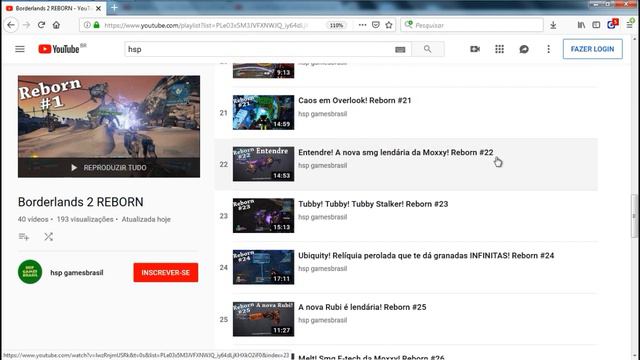
Task: Open a new browser tab with plus
Action: point(114,8)
